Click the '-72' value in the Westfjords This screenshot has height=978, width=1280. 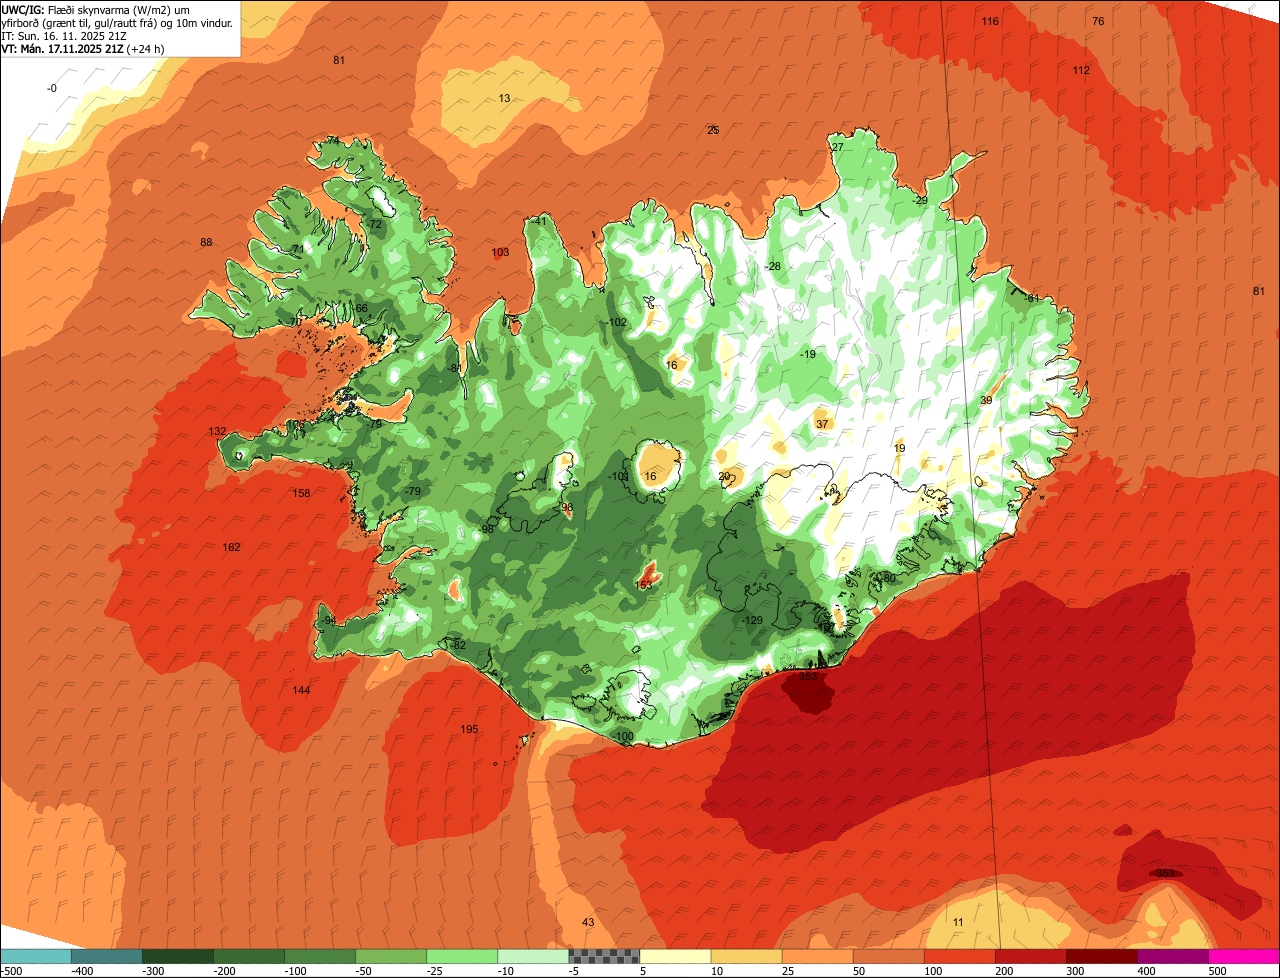(374, 224)
